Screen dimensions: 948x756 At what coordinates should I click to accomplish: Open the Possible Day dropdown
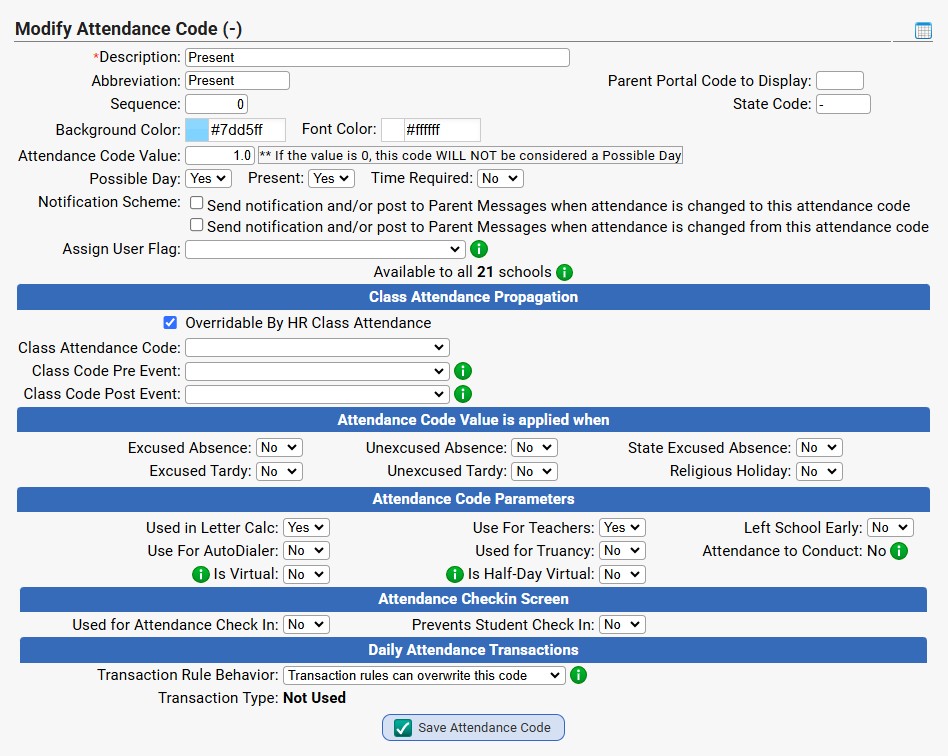click(x=208, y=178)
